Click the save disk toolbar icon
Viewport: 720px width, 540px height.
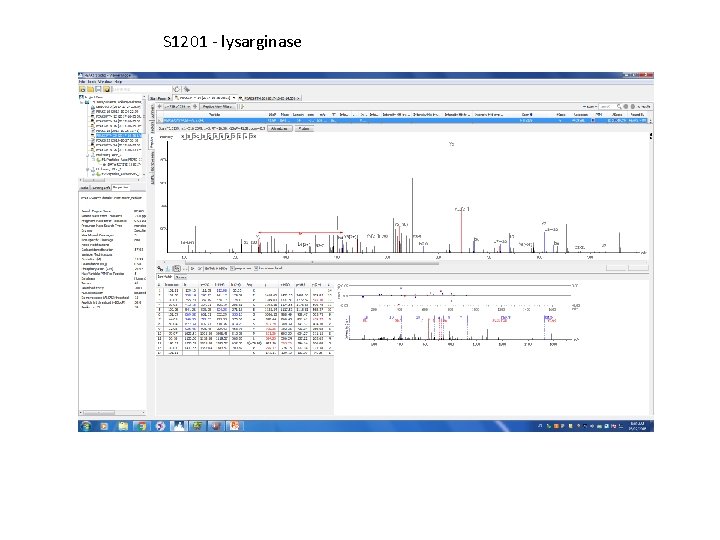98,90
